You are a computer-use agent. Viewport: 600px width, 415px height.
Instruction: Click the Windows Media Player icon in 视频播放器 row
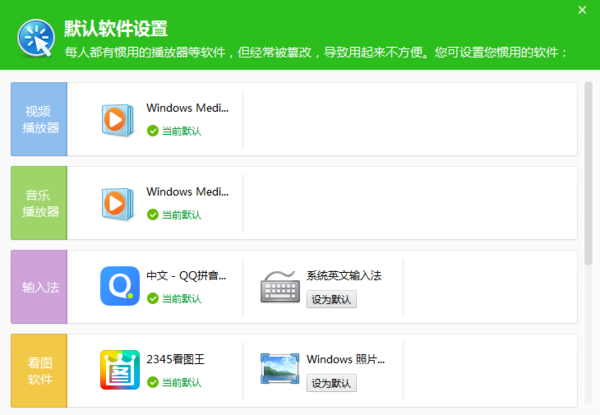coord(120,119)
